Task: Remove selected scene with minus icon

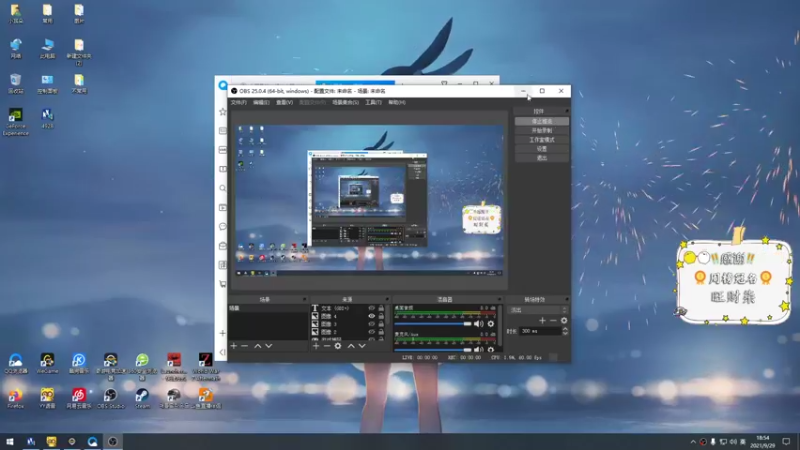Action: click(x=244, y=346)
